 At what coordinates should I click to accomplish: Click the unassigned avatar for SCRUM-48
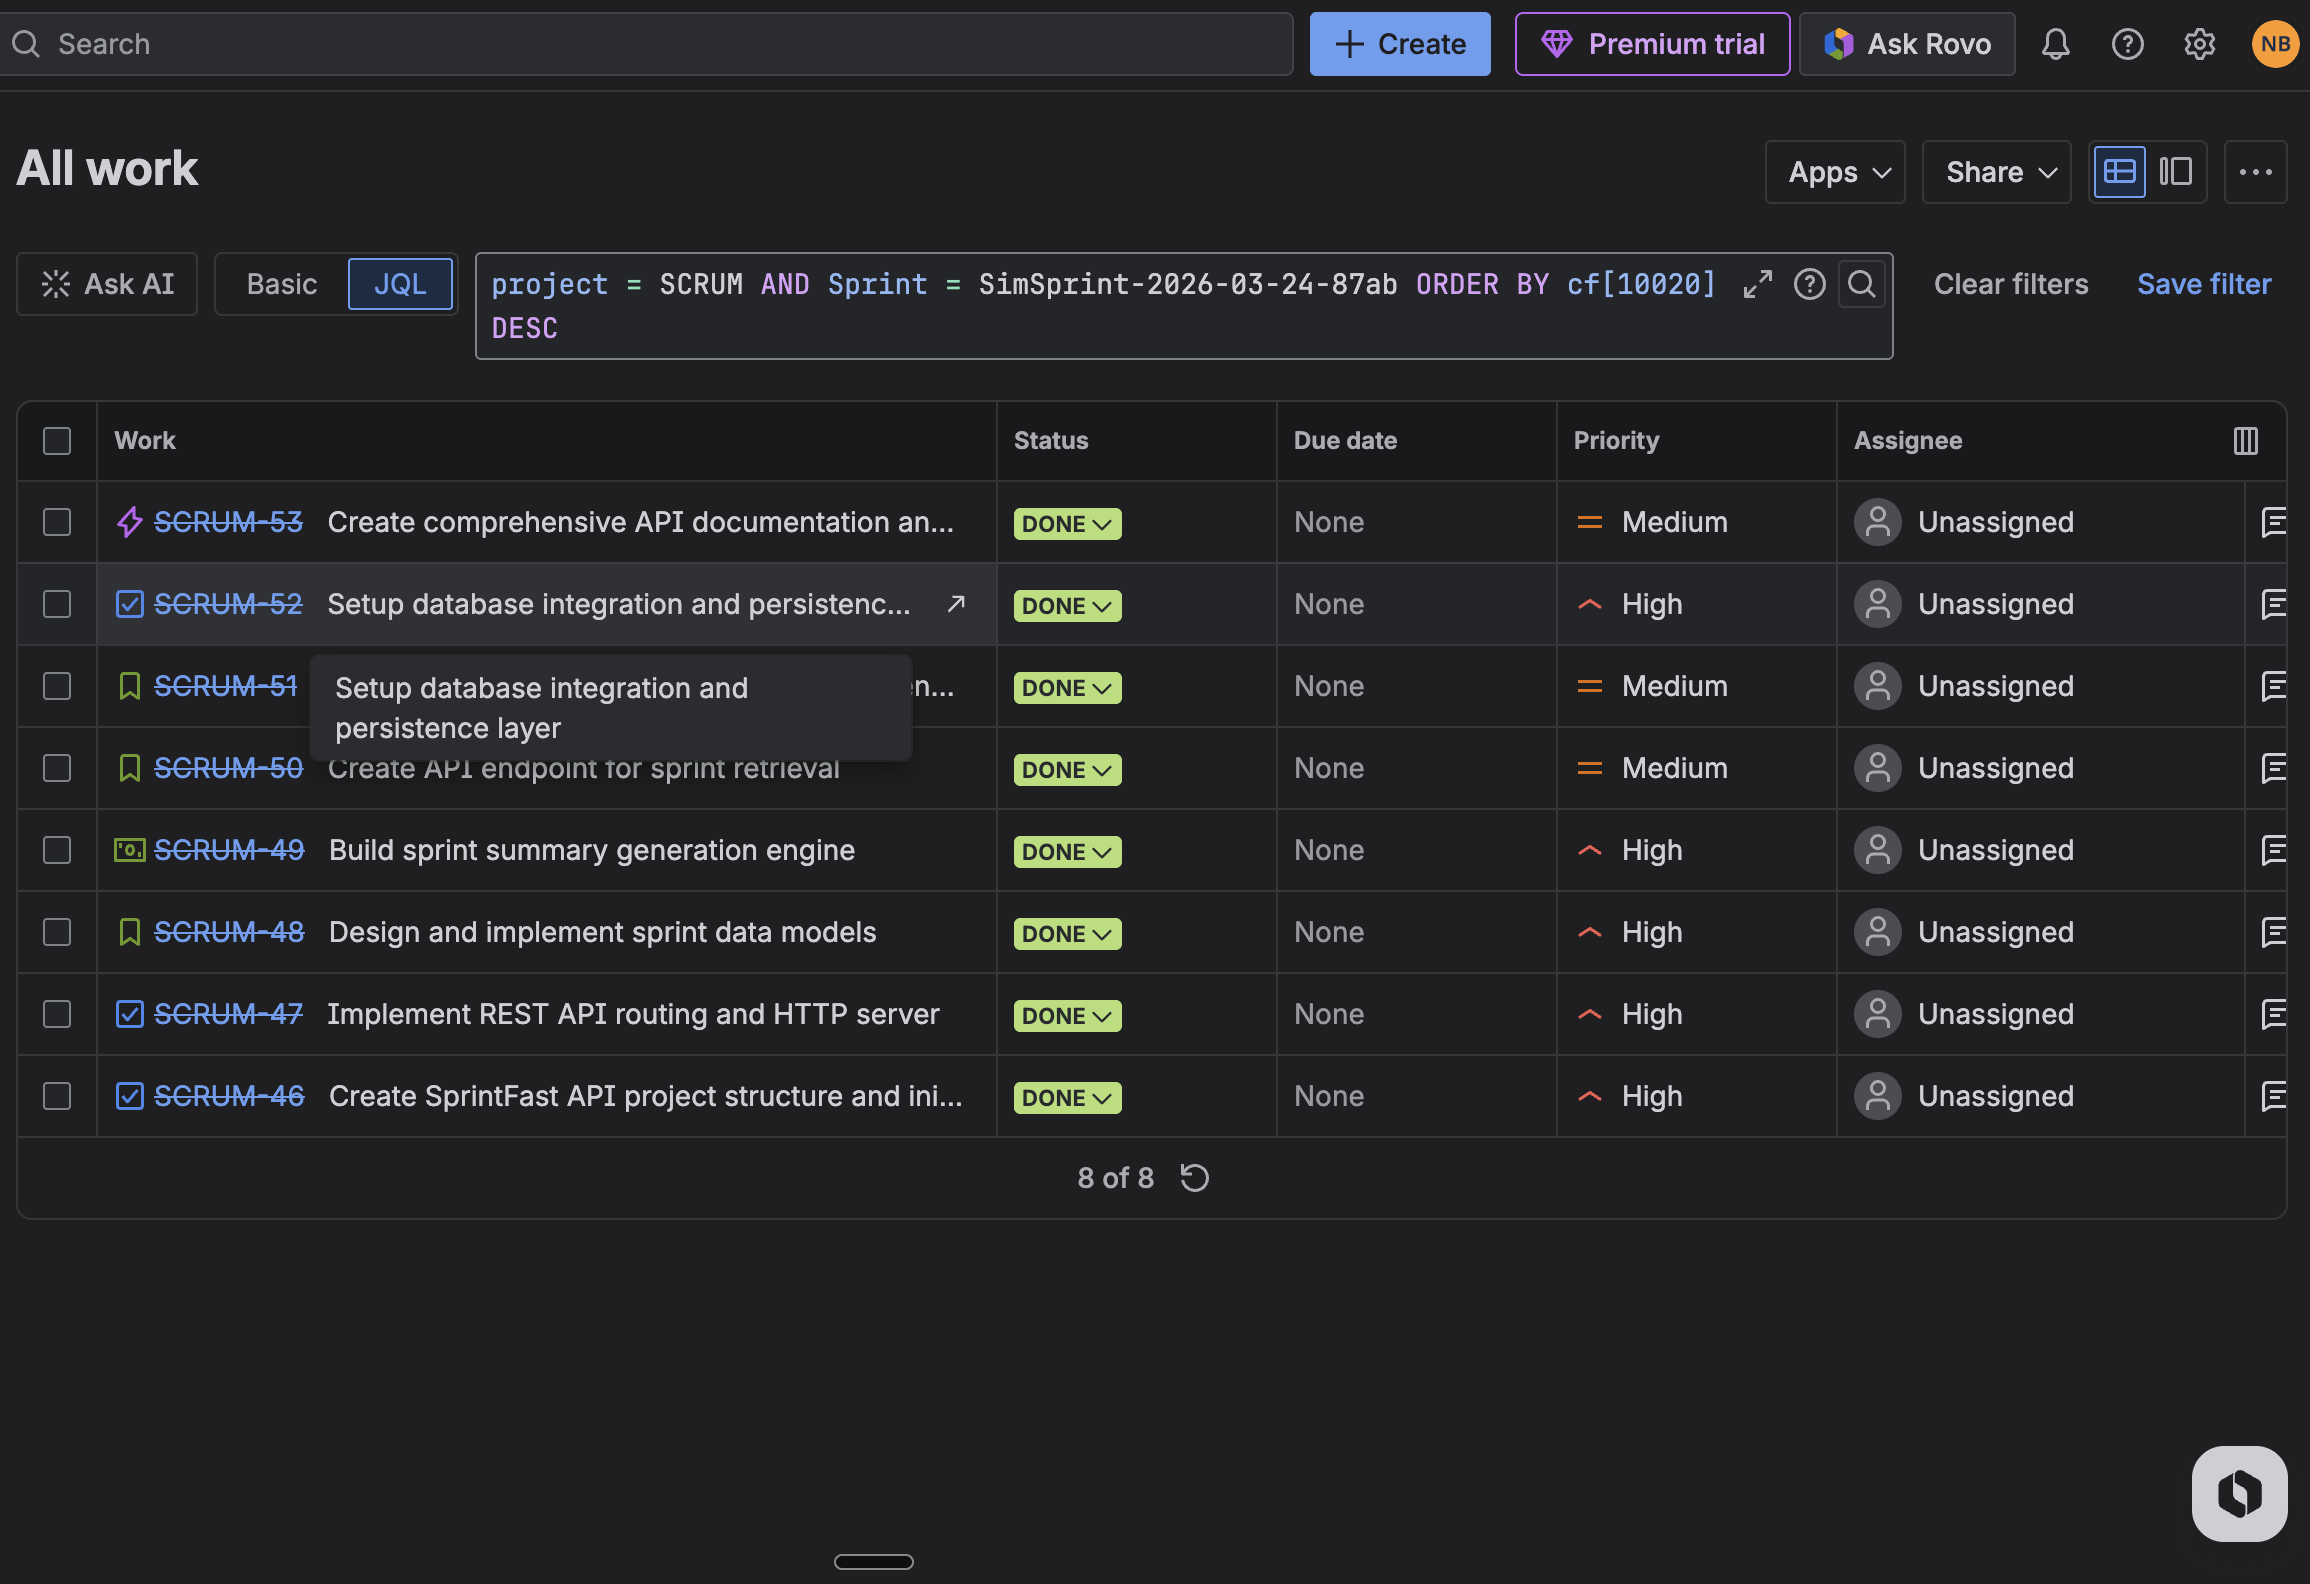click(x=1877, y=932)
